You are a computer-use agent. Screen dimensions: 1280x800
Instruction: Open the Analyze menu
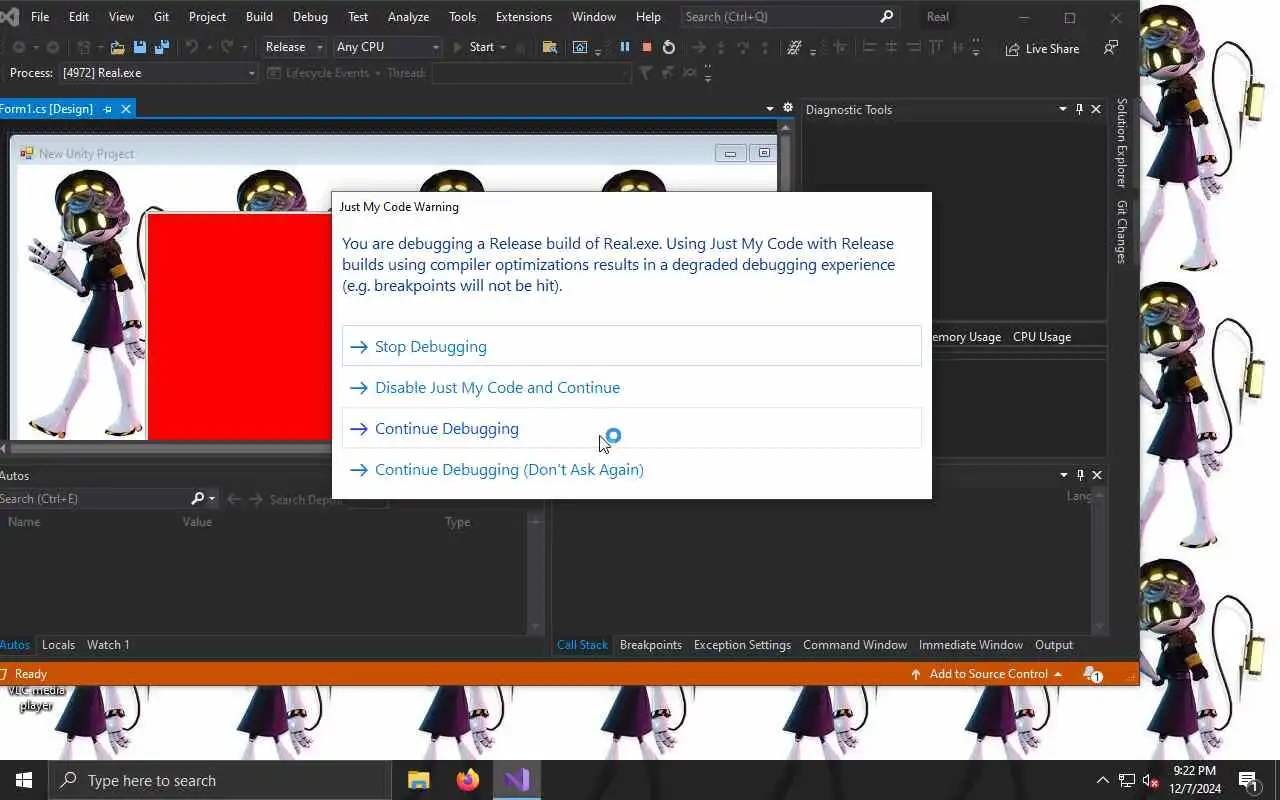click(x=408, y=17)
